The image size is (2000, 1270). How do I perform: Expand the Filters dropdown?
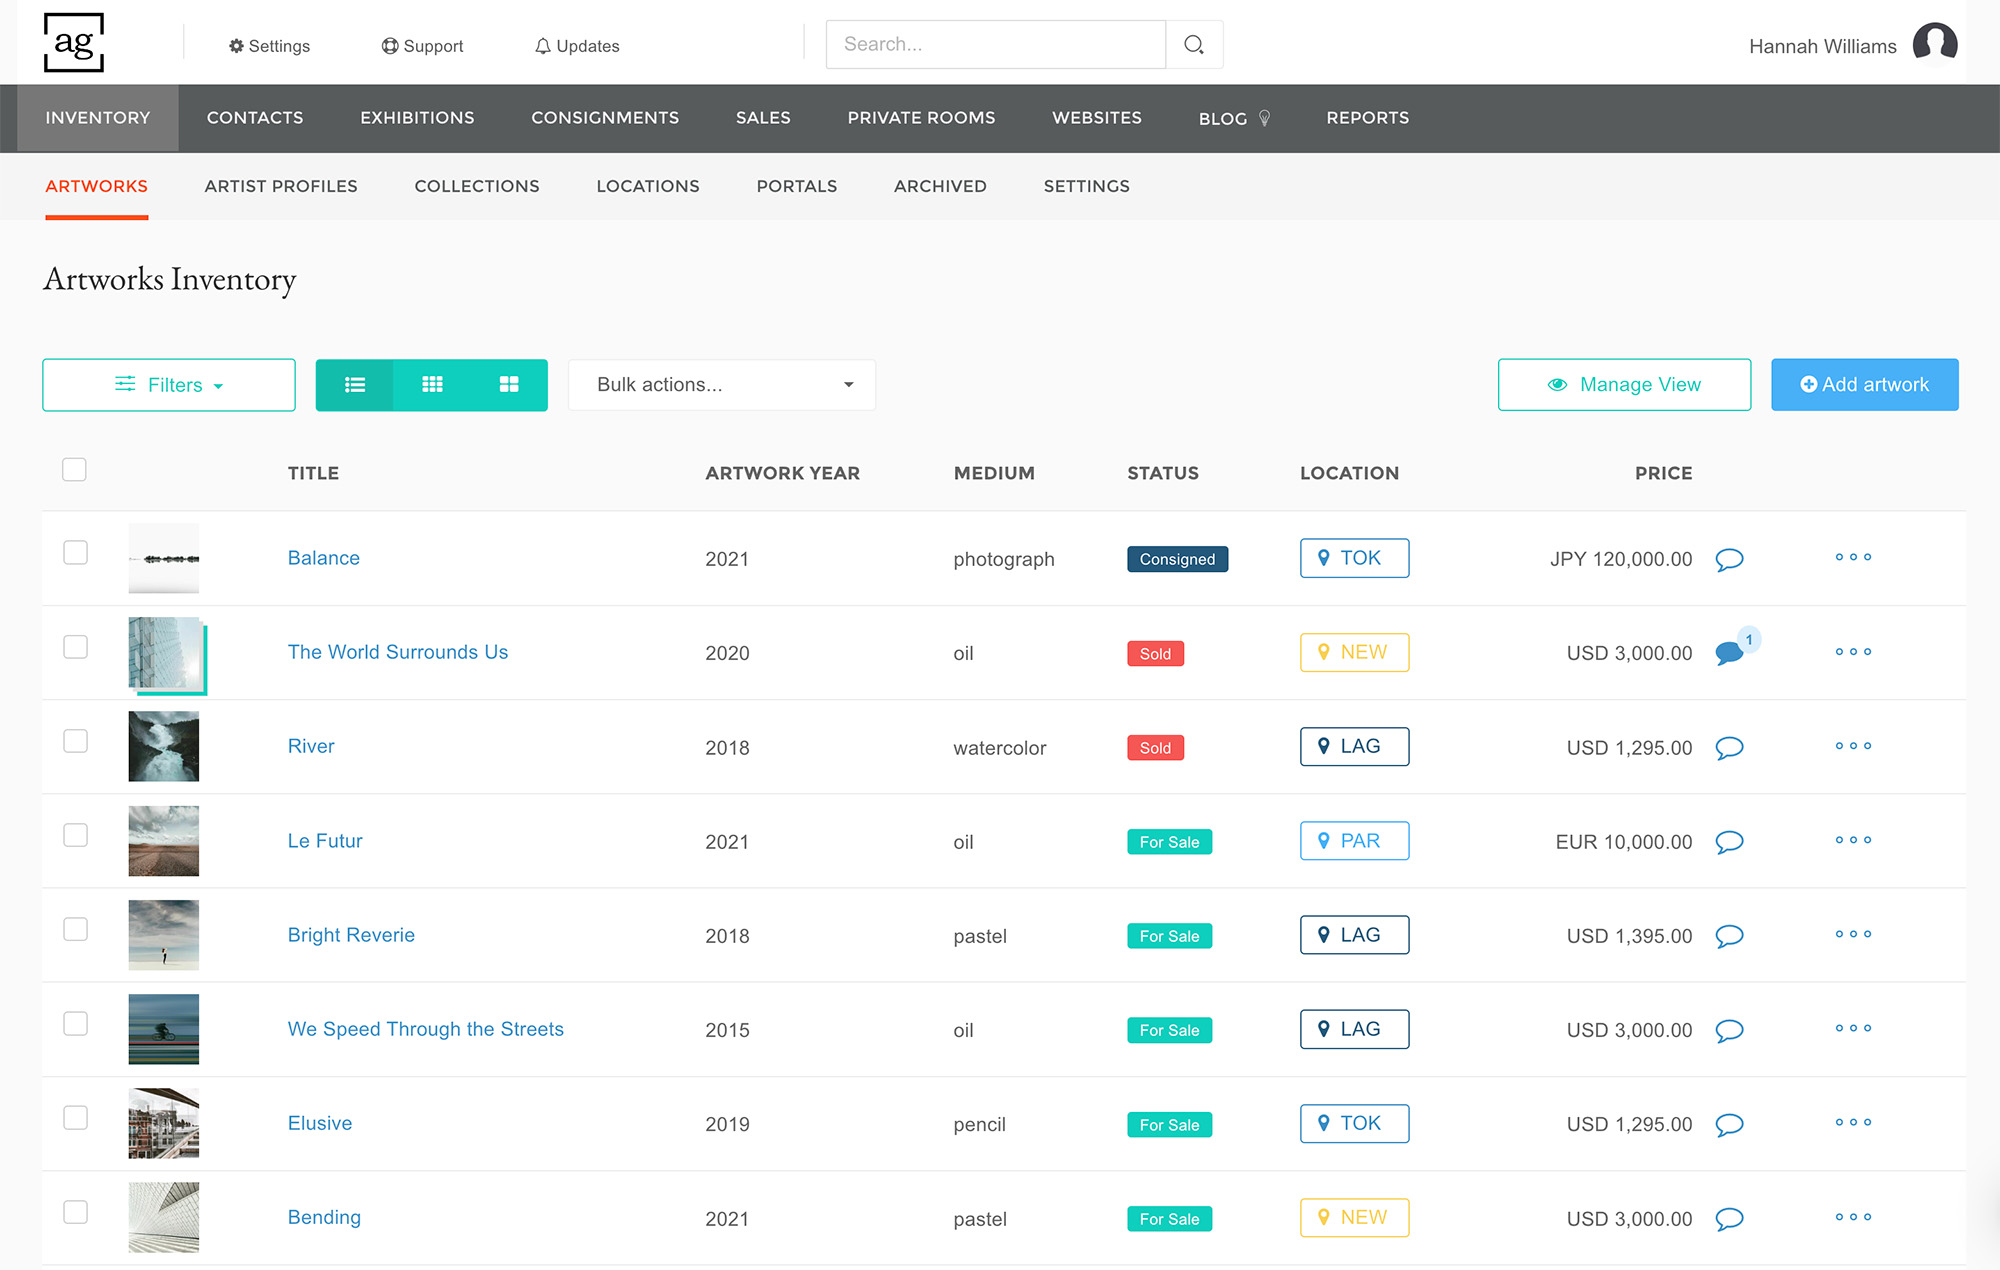click(x=169, y=385)
